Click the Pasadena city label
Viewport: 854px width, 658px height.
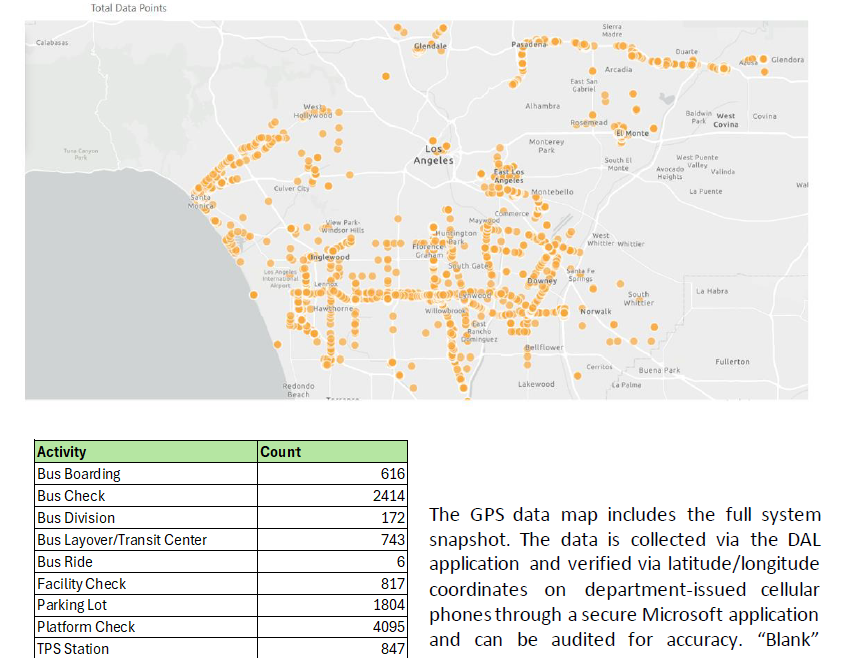coord(527,46)
